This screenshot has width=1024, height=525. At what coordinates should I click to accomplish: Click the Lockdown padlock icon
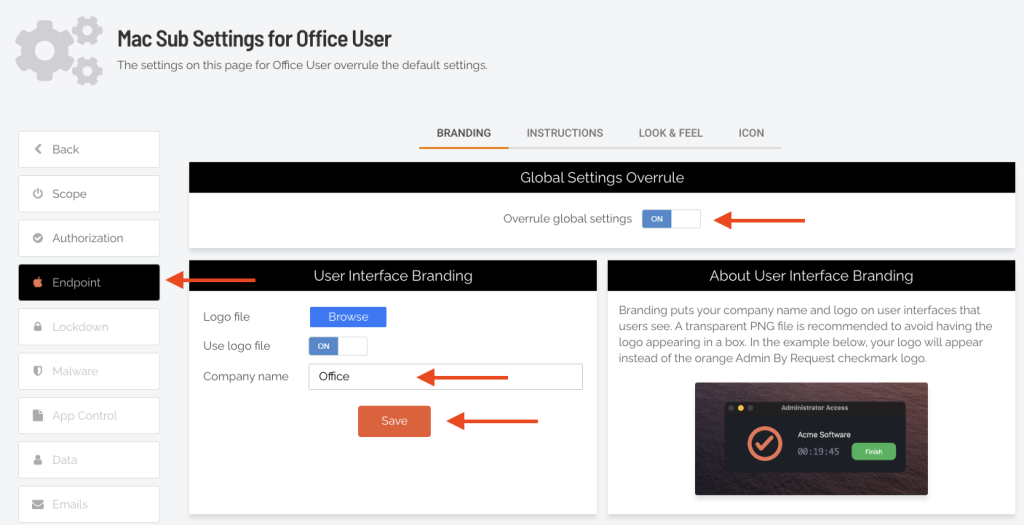(x=38, y=327)
